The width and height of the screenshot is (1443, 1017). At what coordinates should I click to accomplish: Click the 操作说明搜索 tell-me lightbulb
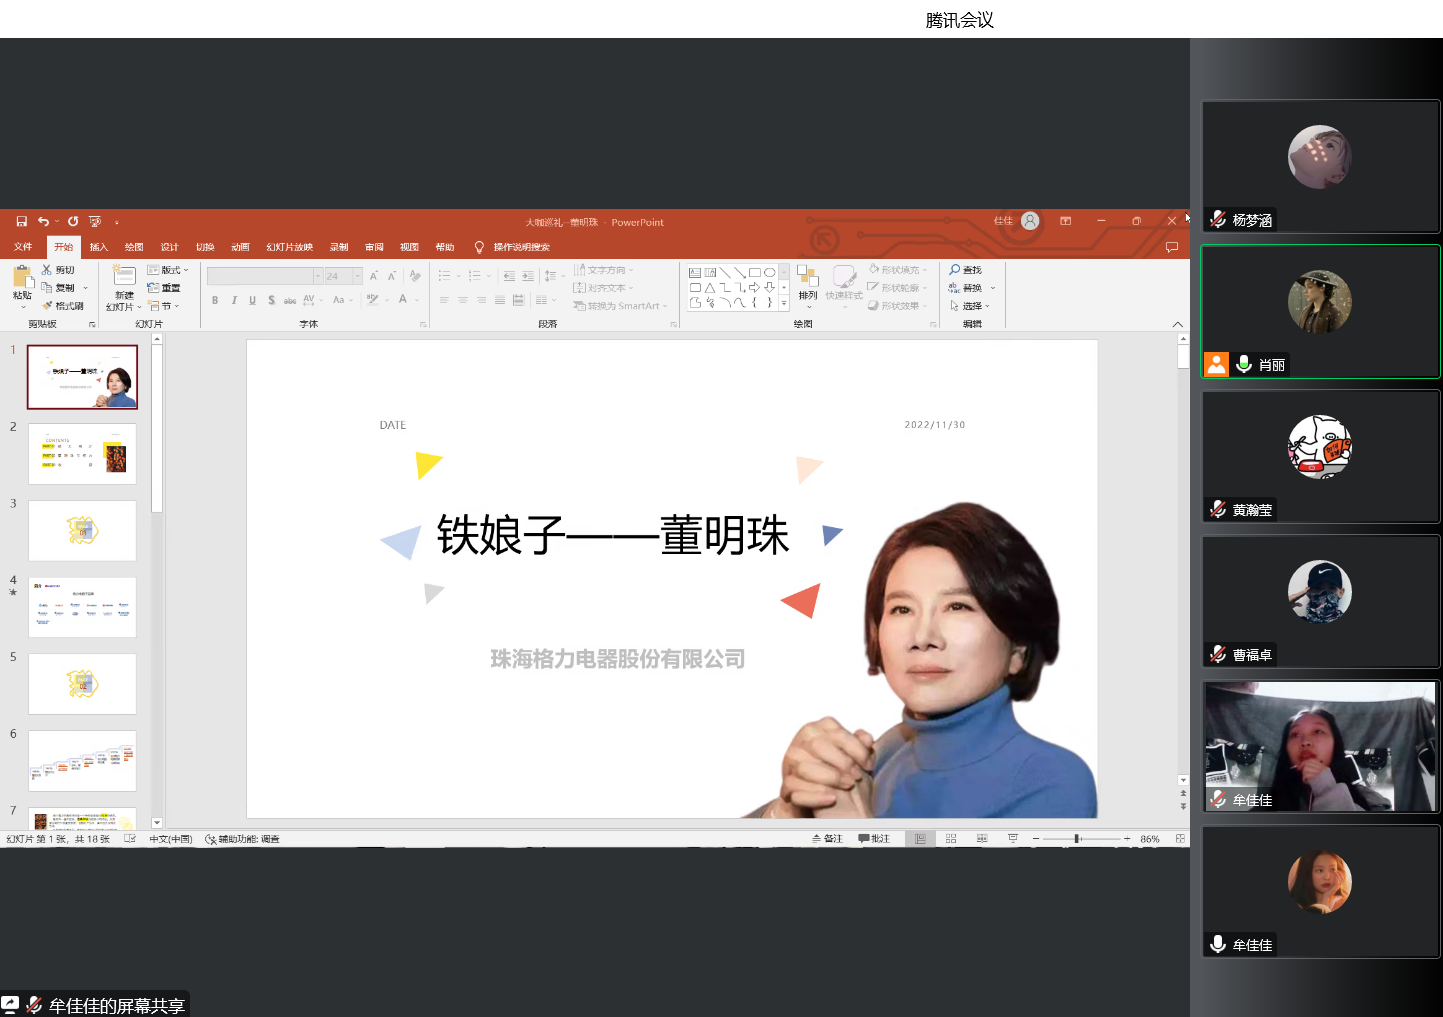(x=479, y=247)
